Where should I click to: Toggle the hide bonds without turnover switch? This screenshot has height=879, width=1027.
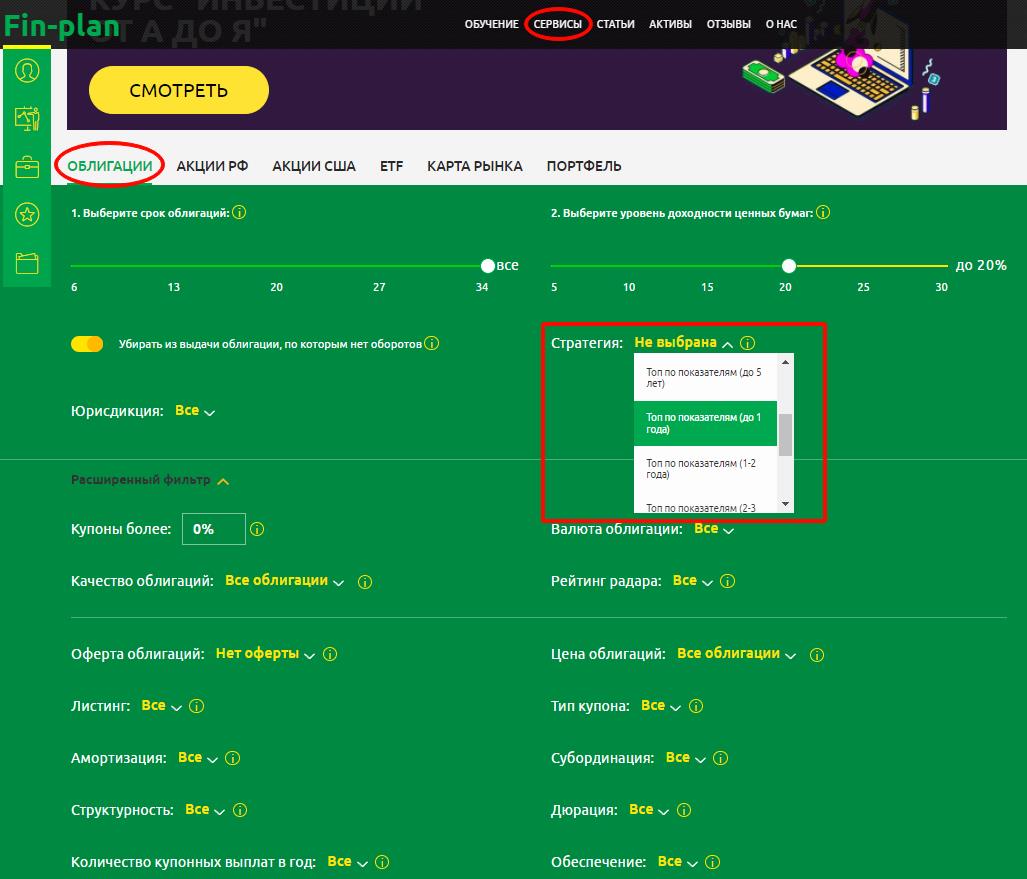tap(87, 344)
